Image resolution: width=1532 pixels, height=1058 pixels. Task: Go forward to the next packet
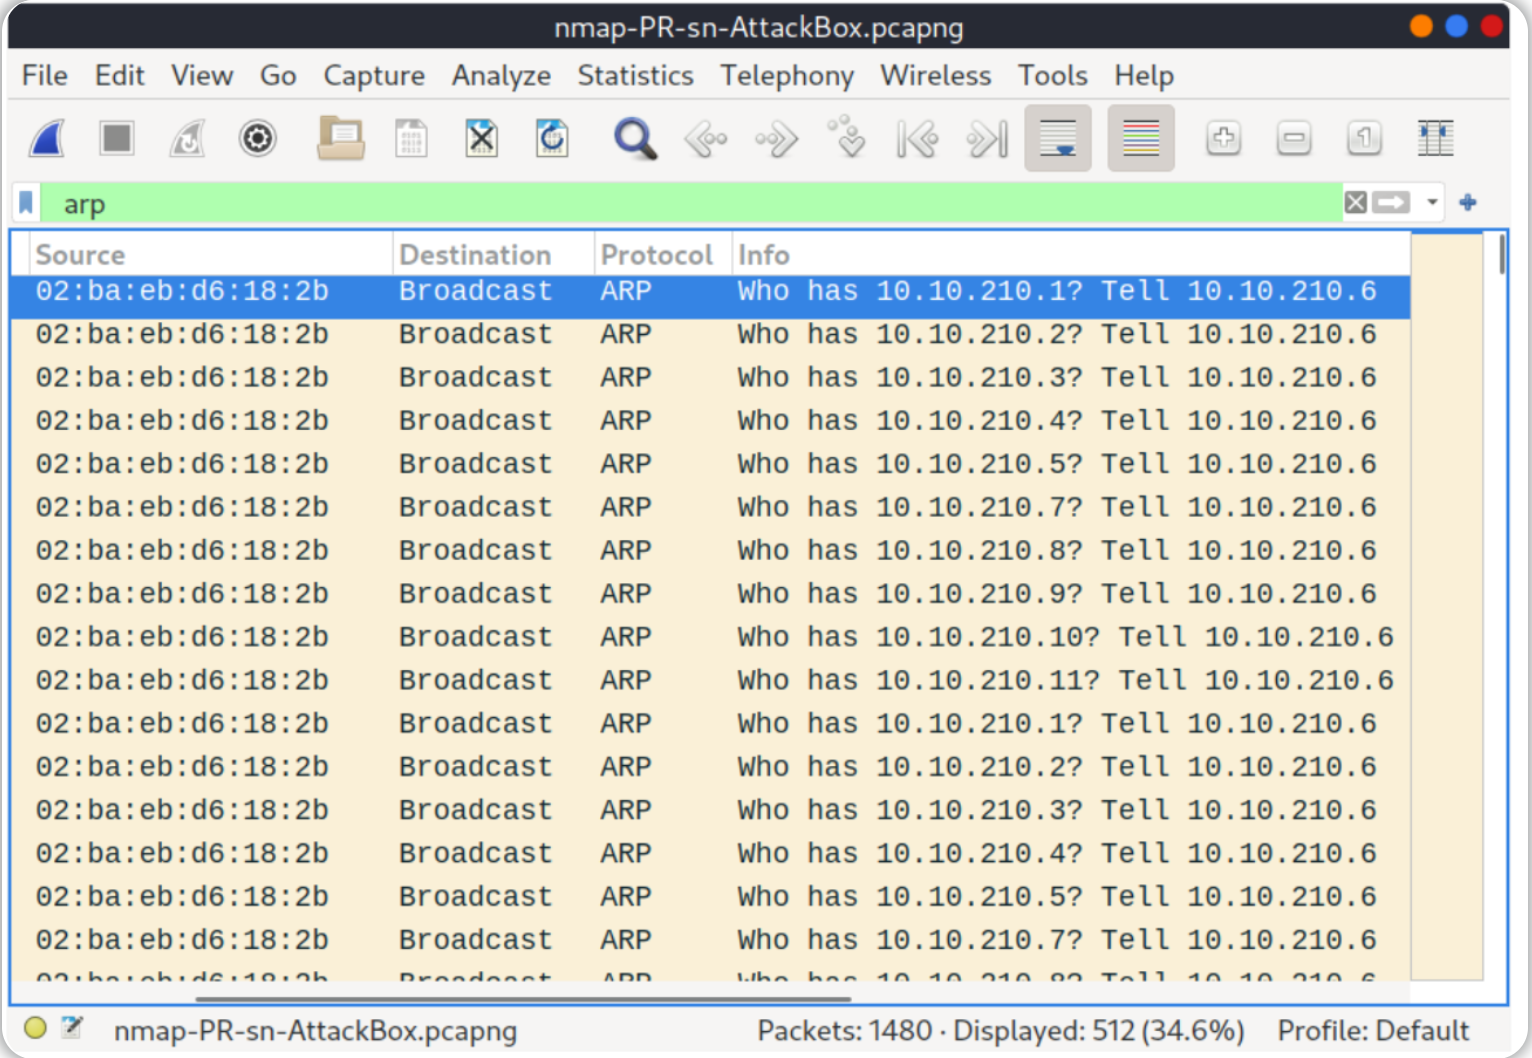pos(776,139)
